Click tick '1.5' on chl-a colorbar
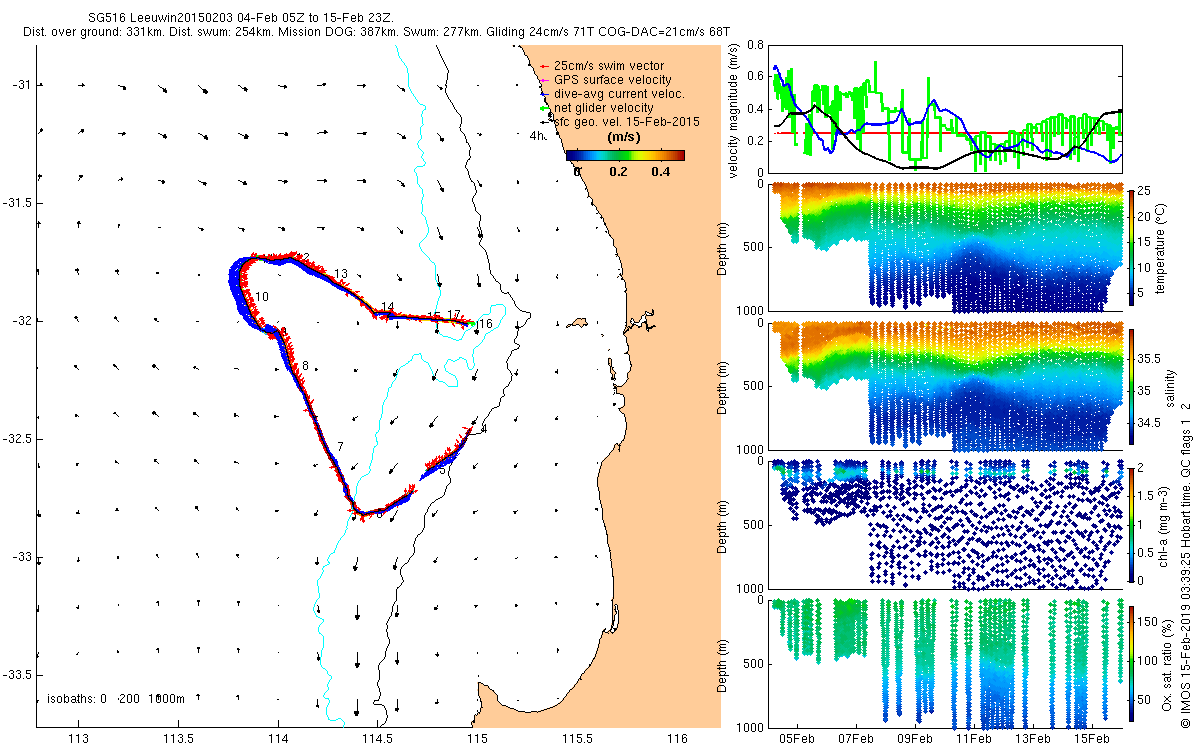Screen dimensions: 1200x750 pos(1148,494)
